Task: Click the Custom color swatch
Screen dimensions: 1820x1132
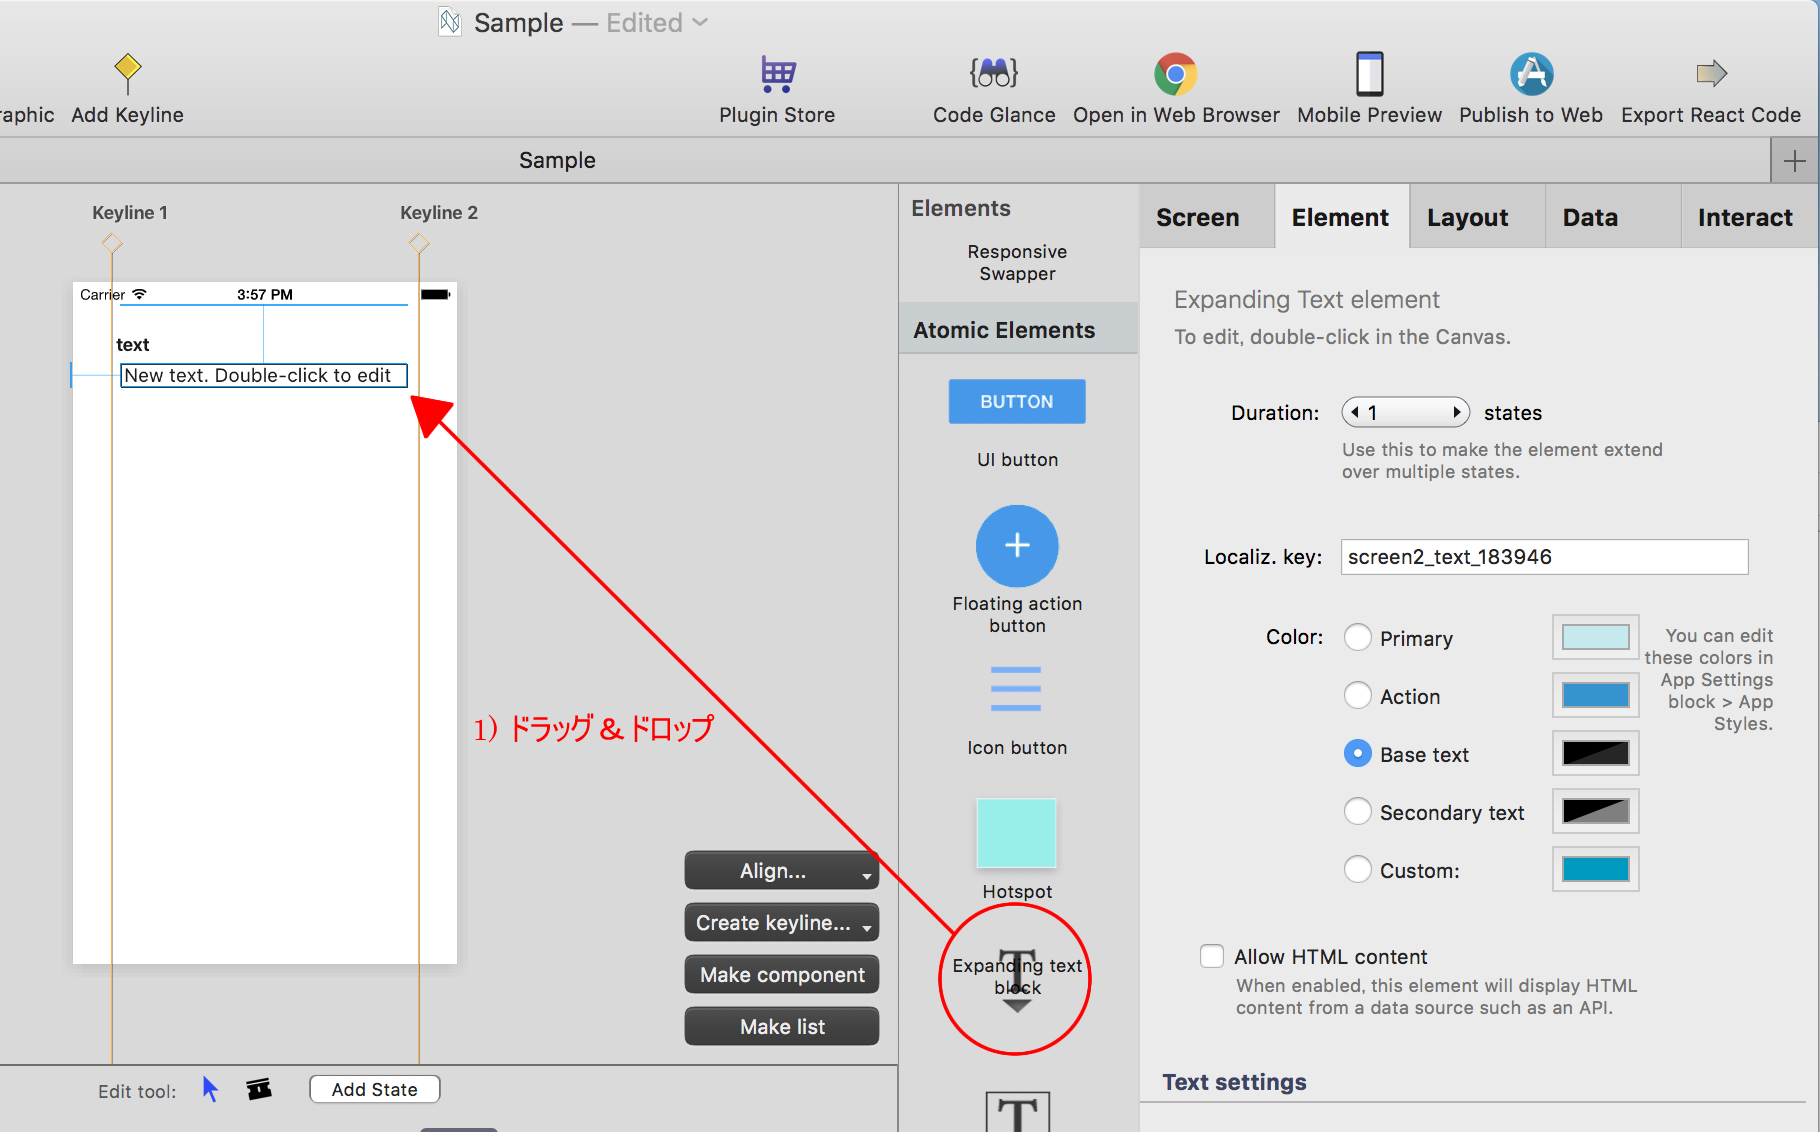Action: coord(1595,869)
